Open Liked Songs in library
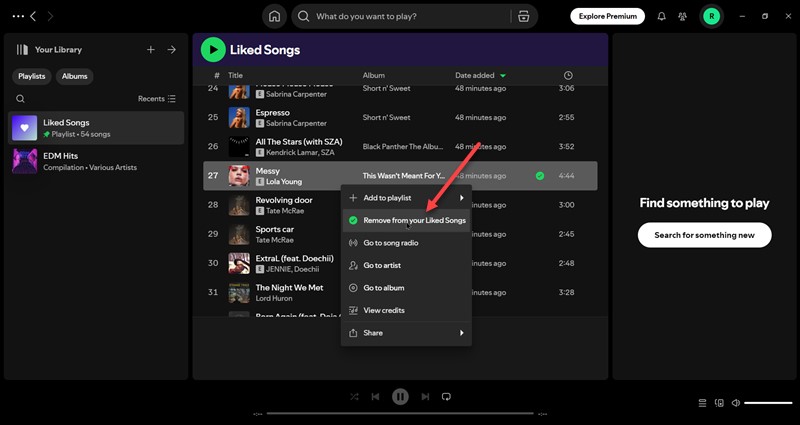 point(96,128)
